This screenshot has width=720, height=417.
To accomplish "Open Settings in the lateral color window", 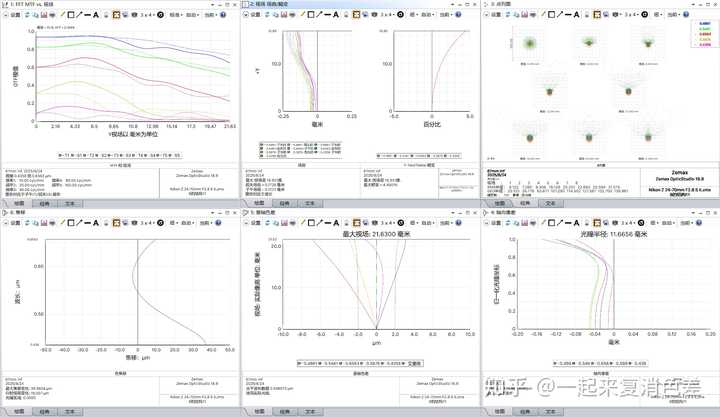I will tap(253, 223).
